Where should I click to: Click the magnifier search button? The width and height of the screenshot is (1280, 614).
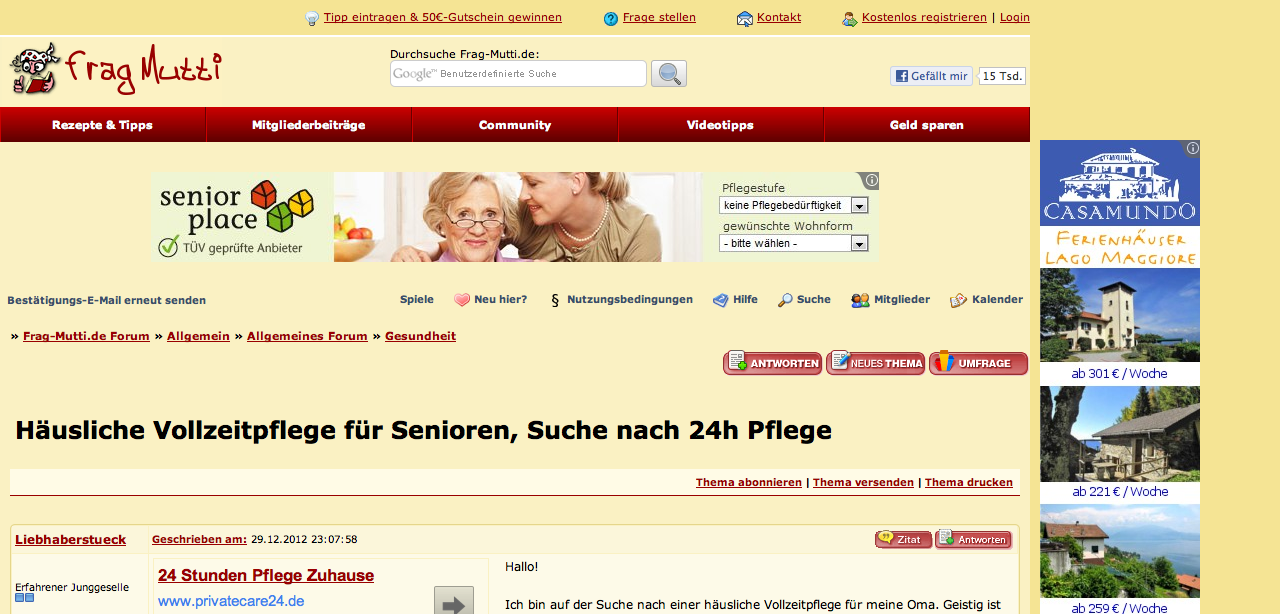click(668, 74)
